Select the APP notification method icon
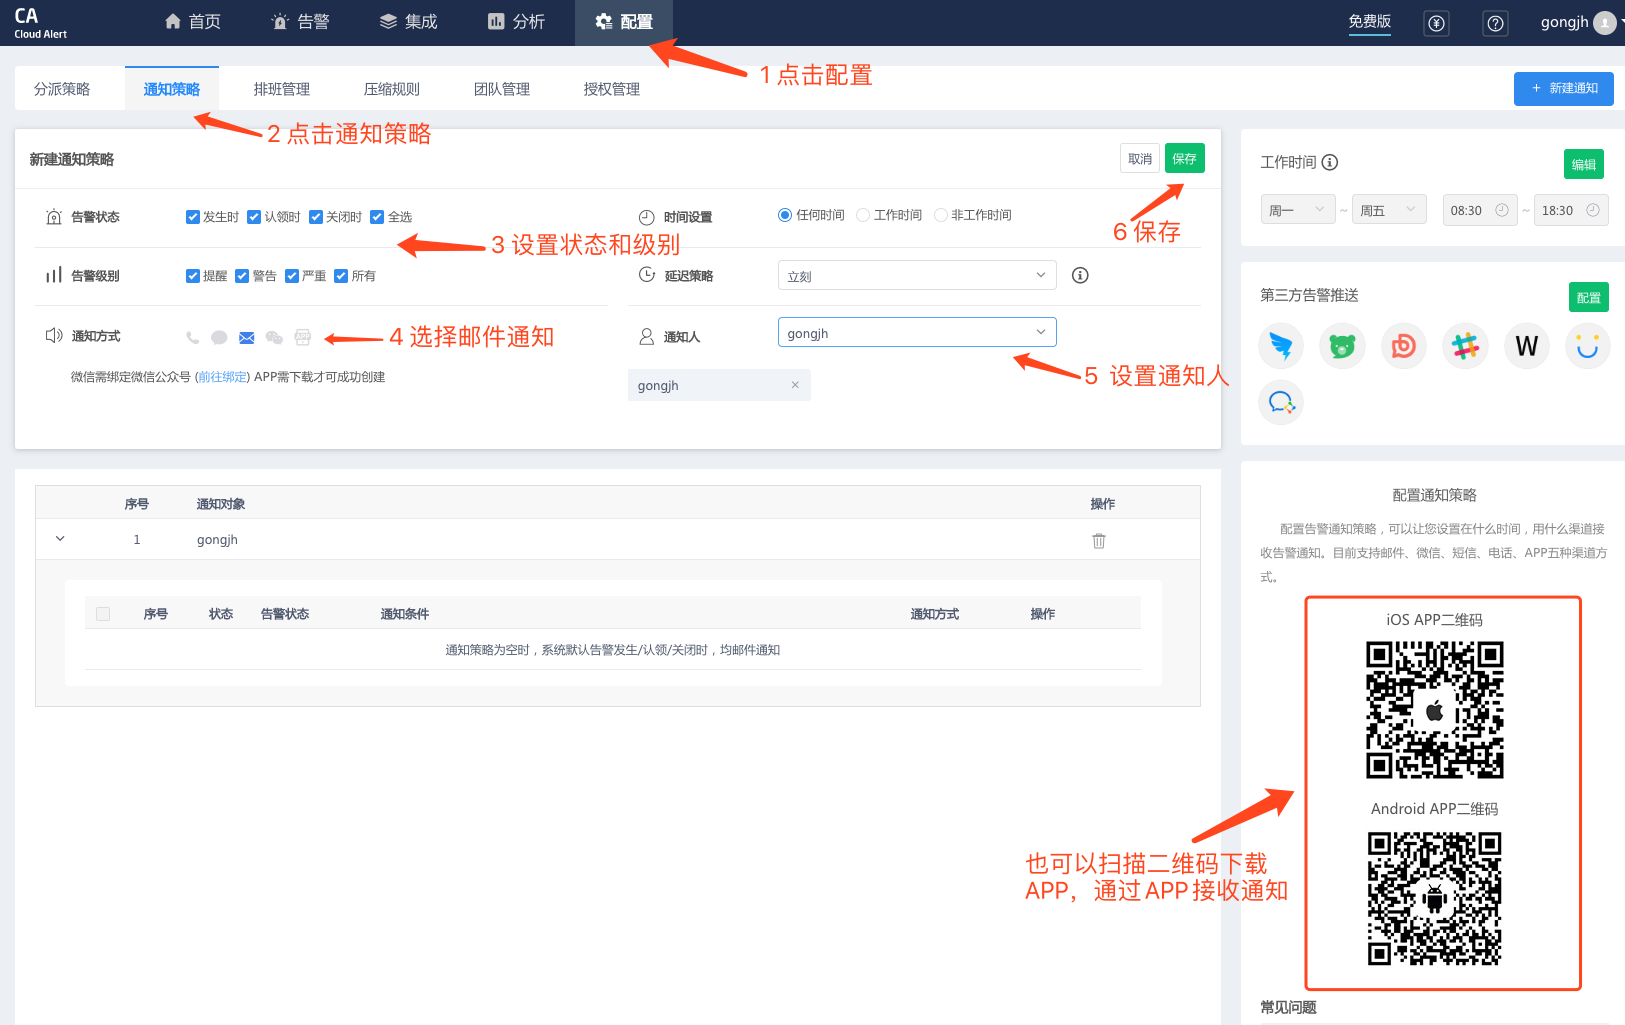Image resolution: width=1625 pixels, height=1025 pixels. tap(302, 336)
